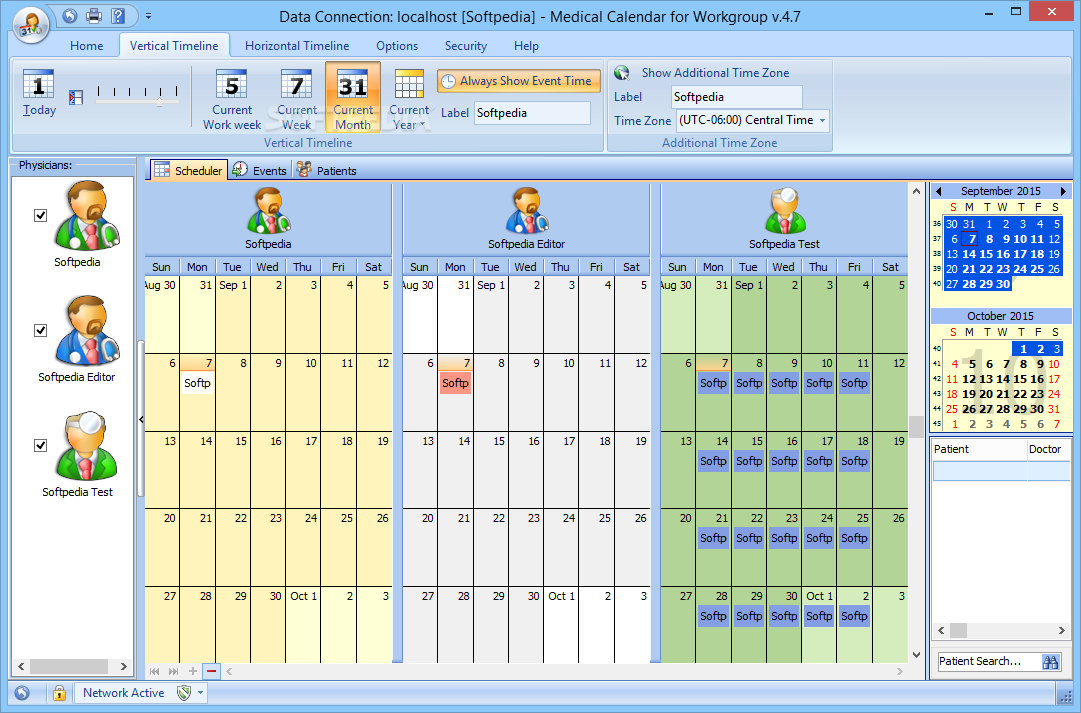Image resolution: width=1081 pixels, height=713 pixels.
Task: Select Softpedia Editor avatar in sidebar
Action: [x=88, y=331]
